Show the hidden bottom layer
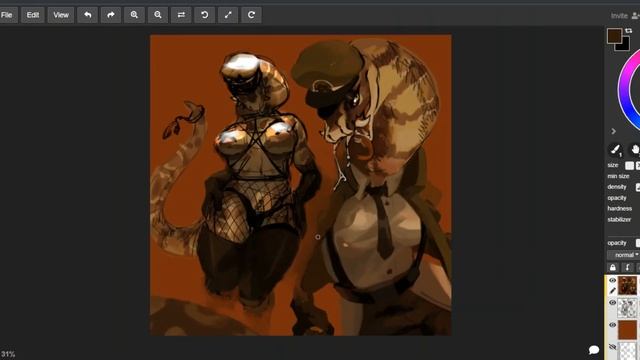640x360 pixels. [x=612, y=347]
